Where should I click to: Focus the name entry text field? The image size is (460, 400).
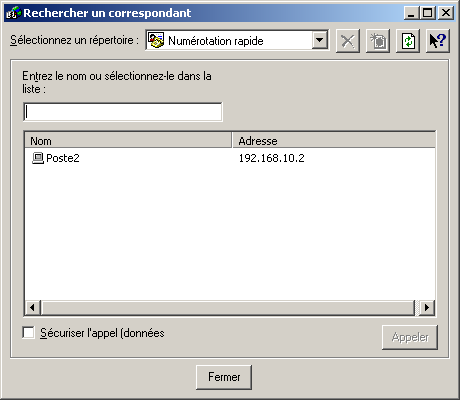(123, 112)
